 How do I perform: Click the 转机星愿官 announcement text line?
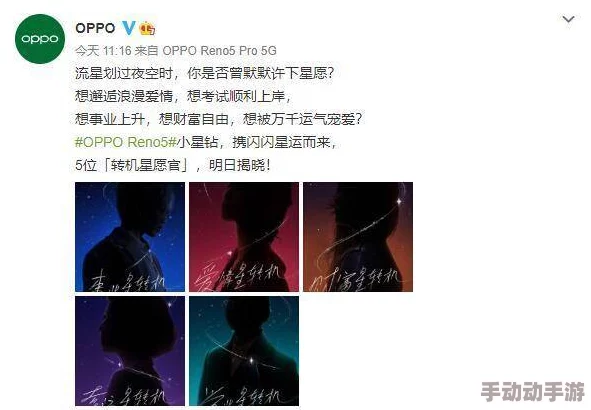[x=173, y=165]
